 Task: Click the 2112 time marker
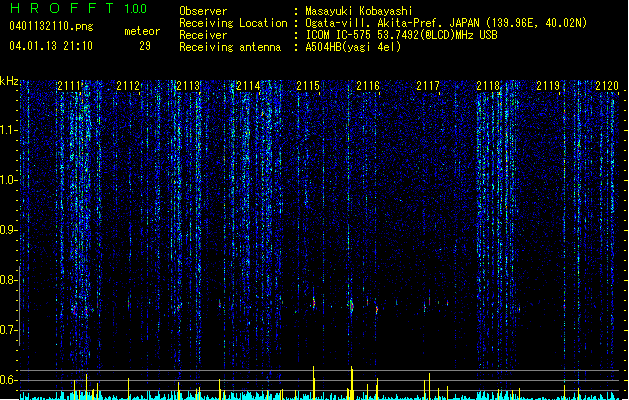128,86
